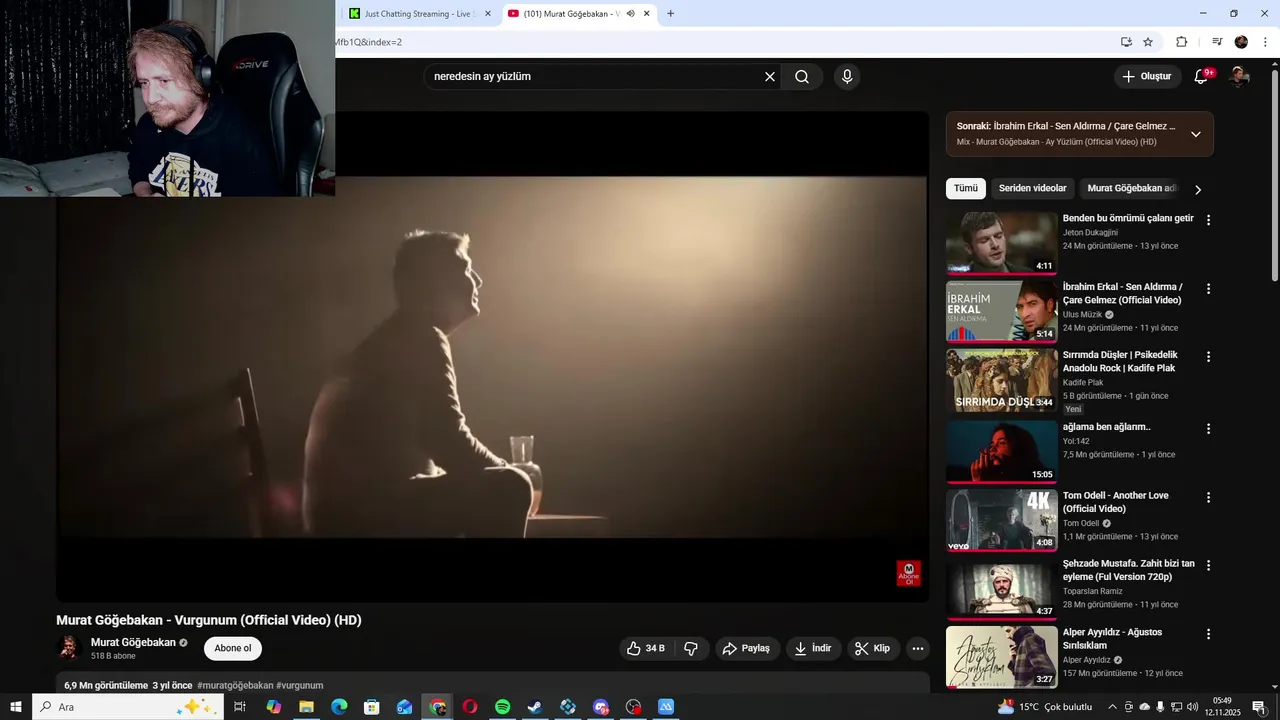Click the #muratgöğebakan hashtag

[235, 685]
